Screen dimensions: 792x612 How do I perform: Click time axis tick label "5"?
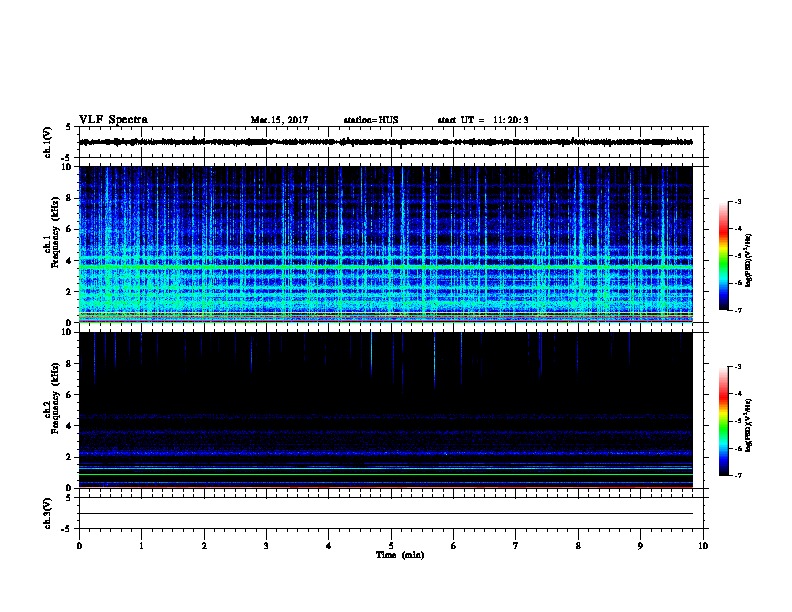391,546
